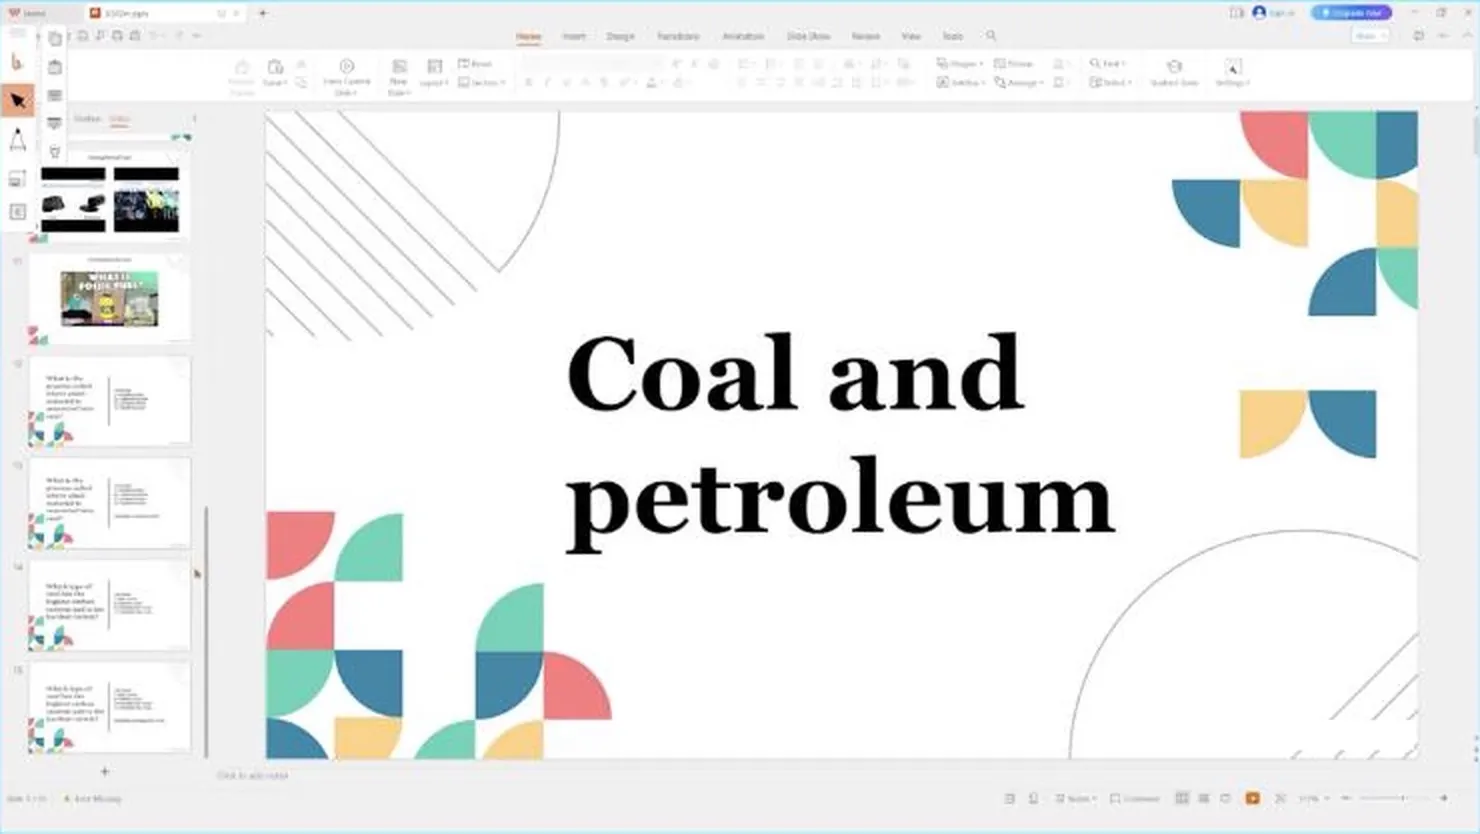Open the View ribbon tab
The width and height of the screenshot is (1480, 834).
click(x=911, y=36)
